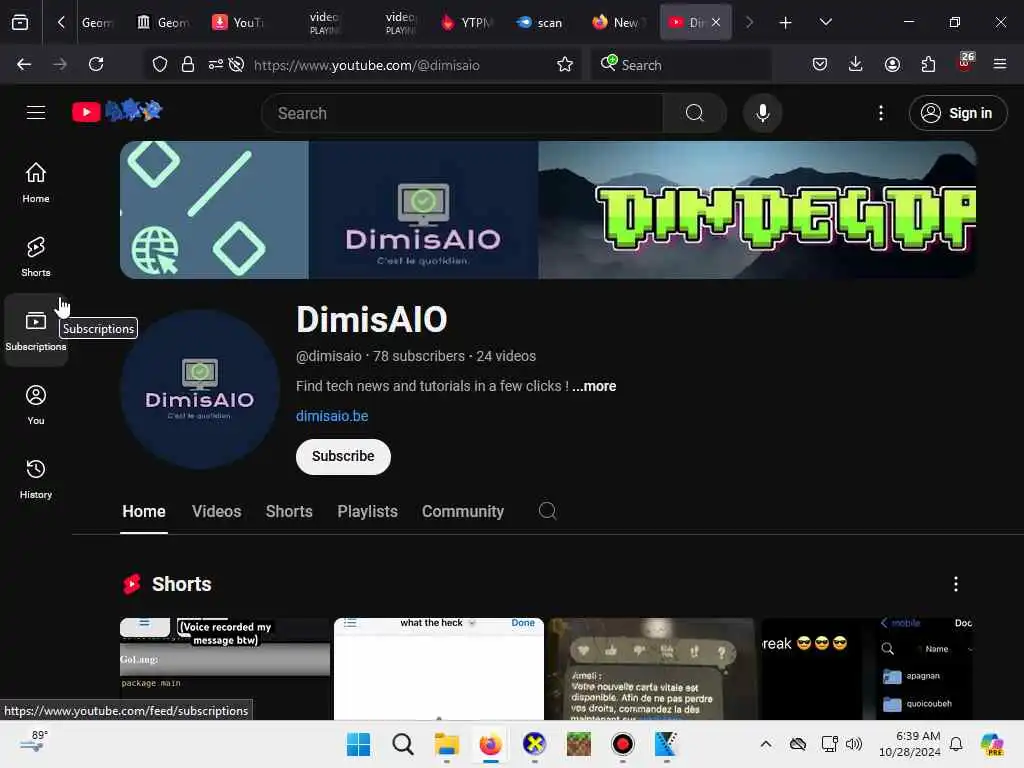Open notifications bell in taskbar
The width and height of the screenshot is (1024, 768).
955,744
